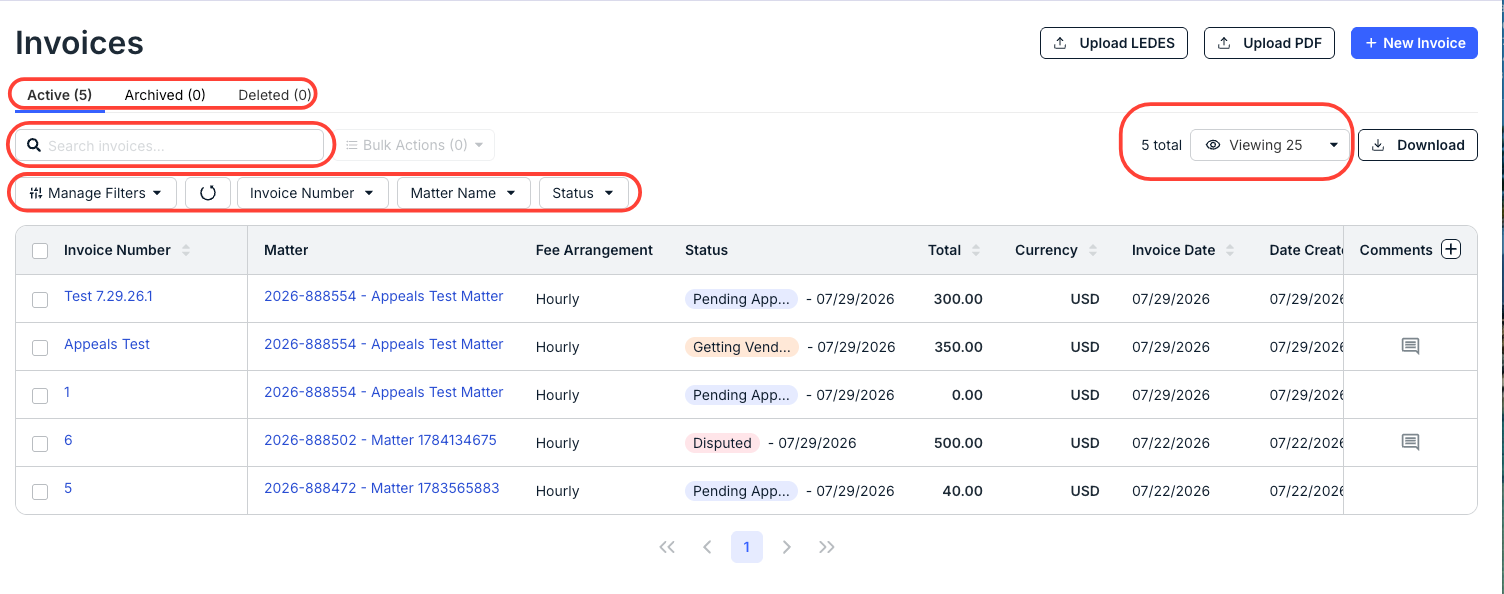Go to last page double-chevron icon

click(x=827, y=547)
